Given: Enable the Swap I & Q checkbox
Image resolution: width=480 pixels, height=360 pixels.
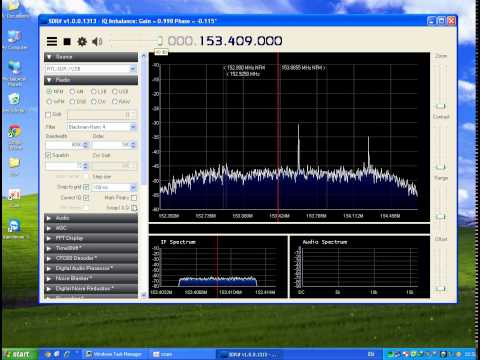Looking at the screenshot, I should [134, 208].
